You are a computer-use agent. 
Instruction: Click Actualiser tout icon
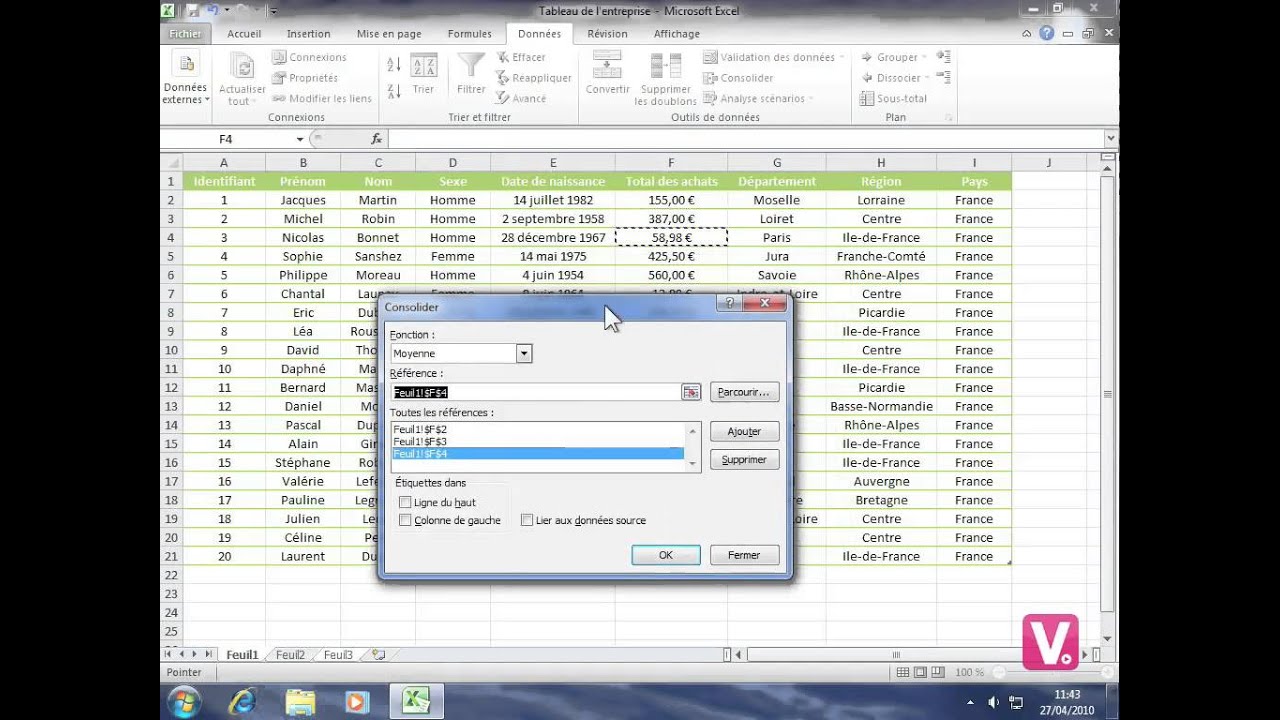242,66
